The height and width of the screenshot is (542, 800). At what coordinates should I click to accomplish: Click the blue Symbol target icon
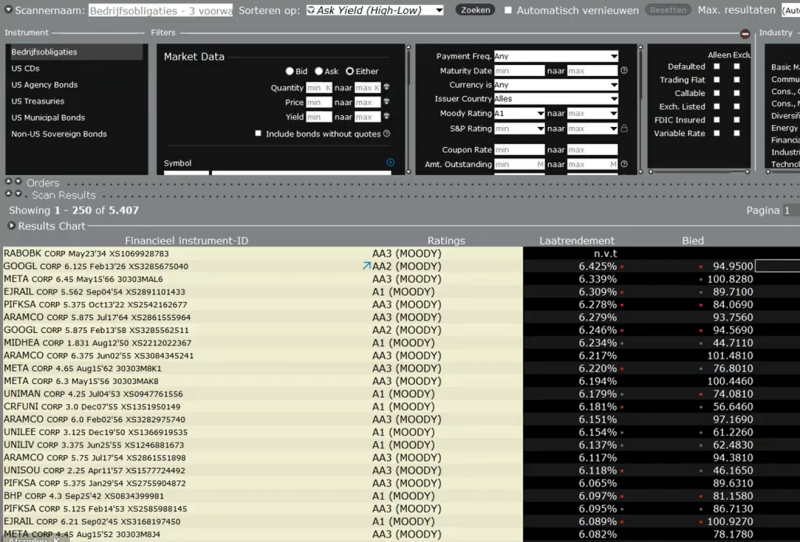point(390,162)
